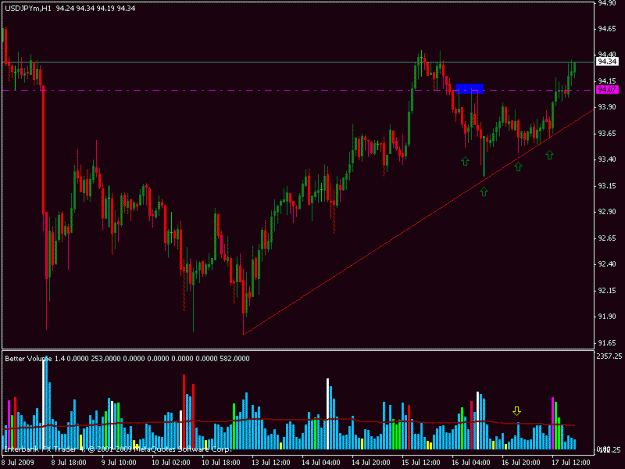
Task: Click the 93.90 price scale label
Action: pos(607,107)
